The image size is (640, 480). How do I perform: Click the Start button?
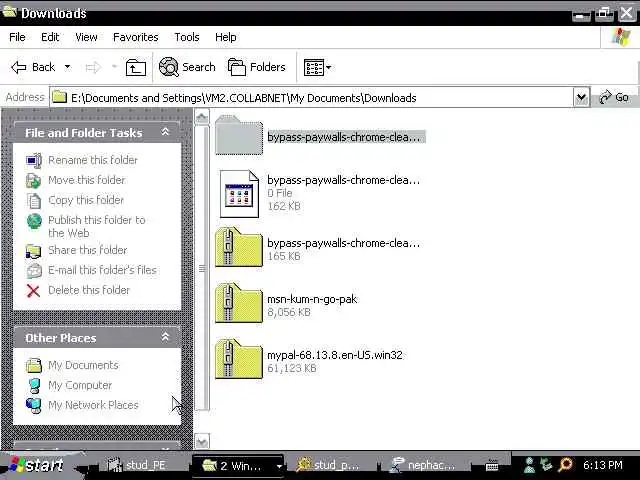coord(39,465)
